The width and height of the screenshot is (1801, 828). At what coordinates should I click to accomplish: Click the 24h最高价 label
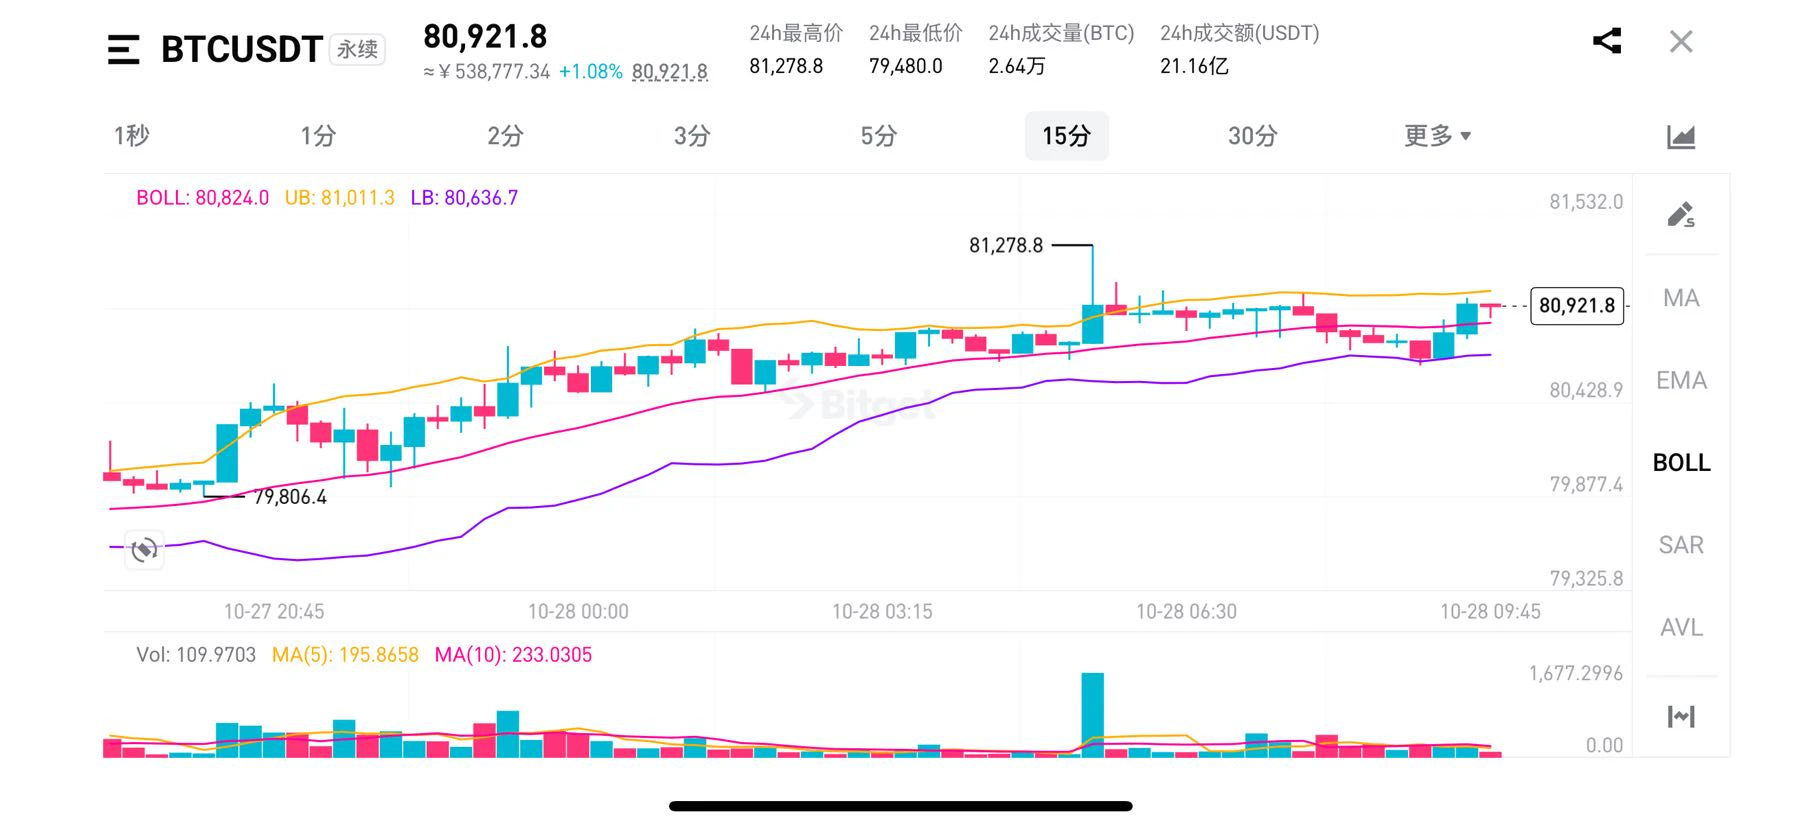tap(796, 33)
